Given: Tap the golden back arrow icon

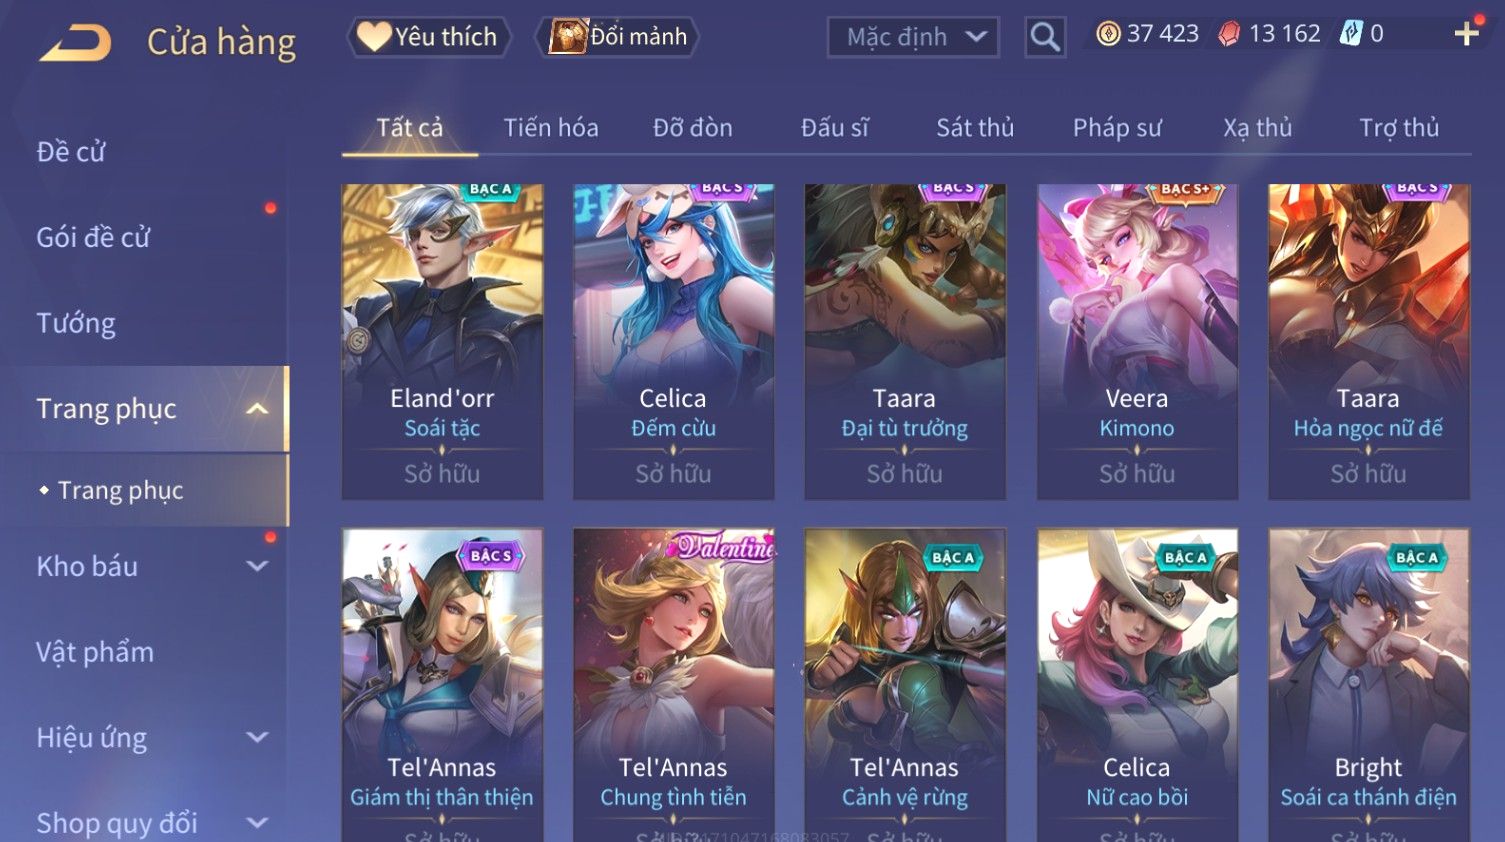Looking at the screenshot, I should pos(76,43).
